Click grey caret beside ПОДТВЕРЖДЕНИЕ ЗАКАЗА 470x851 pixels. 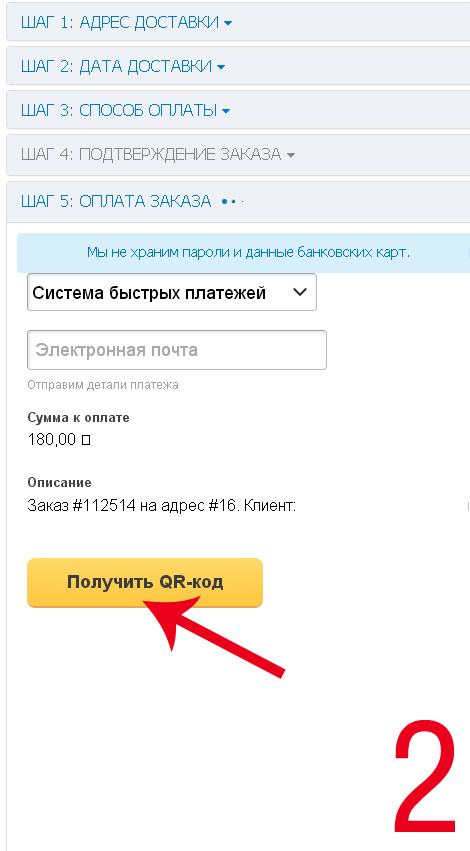click(290, 156)
